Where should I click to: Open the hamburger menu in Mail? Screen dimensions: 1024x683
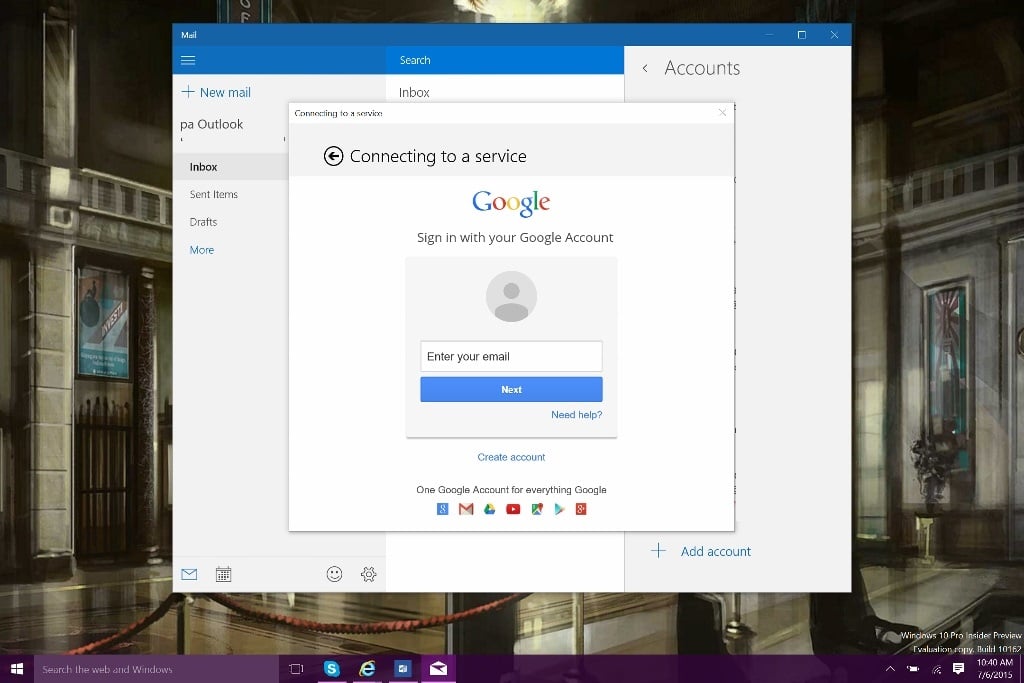tap(188, 60)
